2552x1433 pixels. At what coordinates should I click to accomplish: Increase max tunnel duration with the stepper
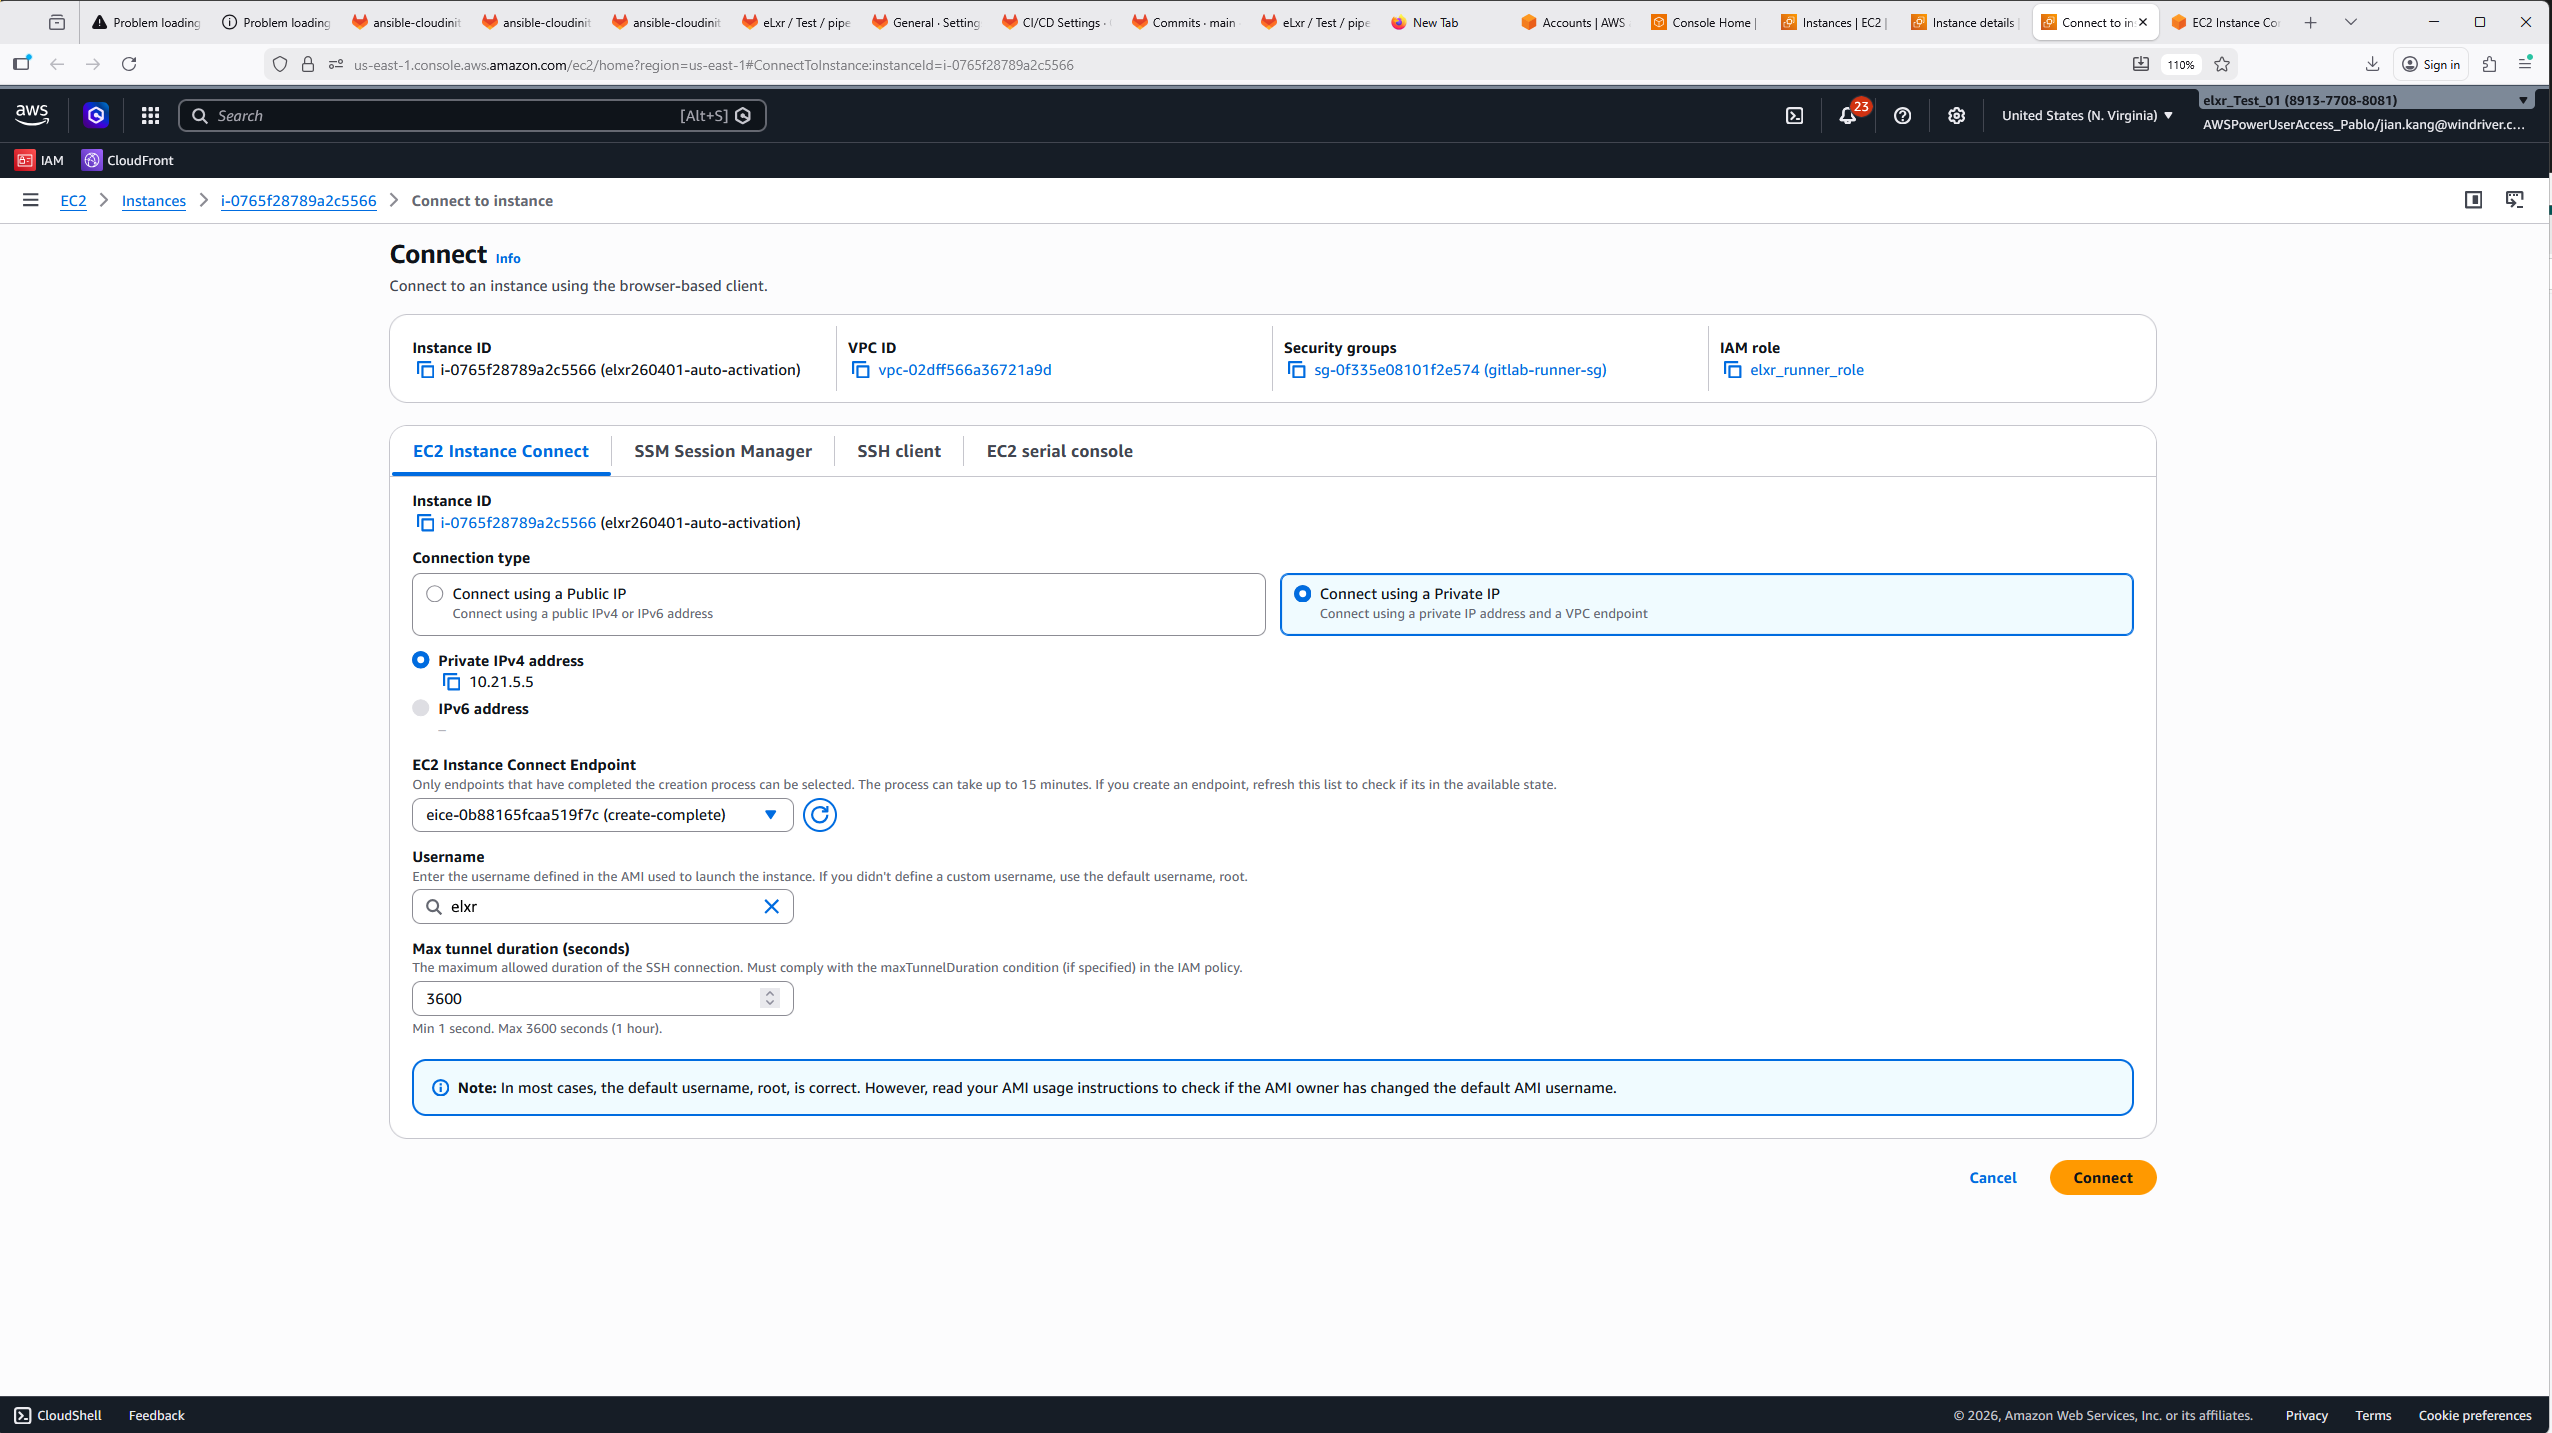(x=769, y=993)
